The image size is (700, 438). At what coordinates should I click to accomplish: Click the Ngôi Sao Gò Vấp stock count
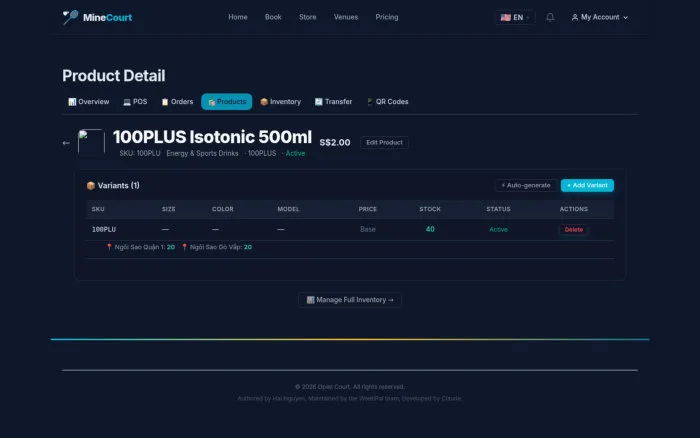tap(248, 247)
